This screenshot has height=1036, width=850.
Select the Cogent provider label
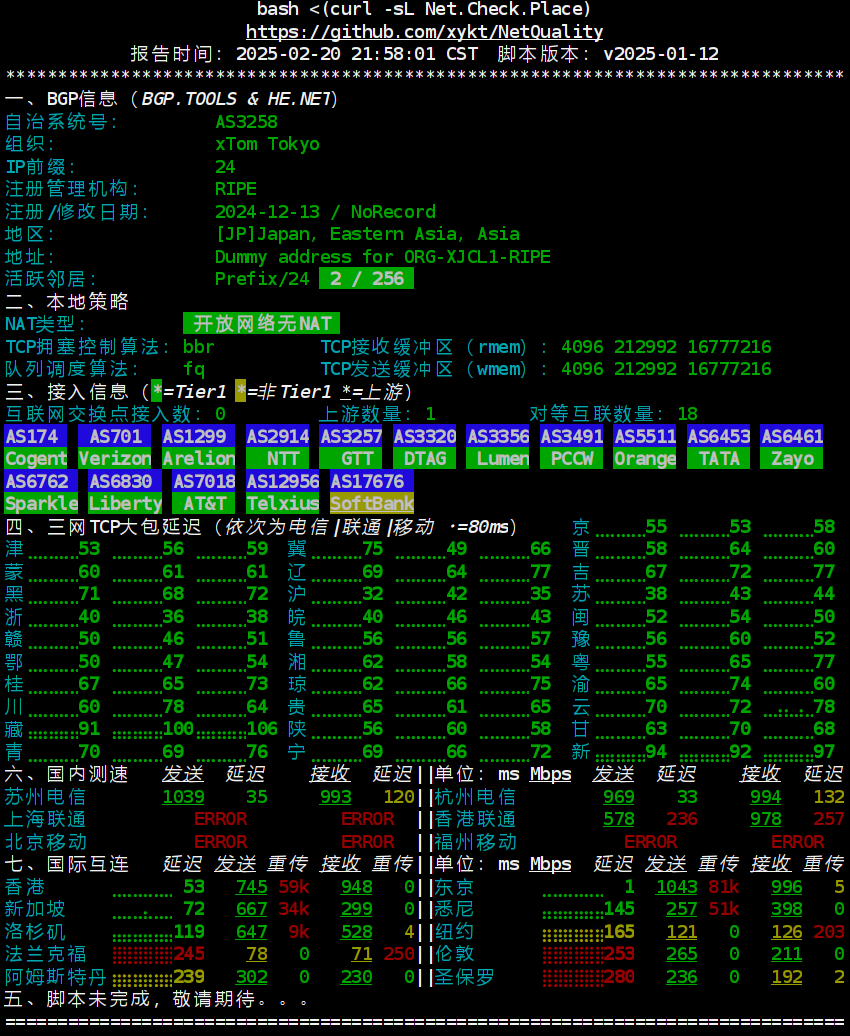(36, 459)
